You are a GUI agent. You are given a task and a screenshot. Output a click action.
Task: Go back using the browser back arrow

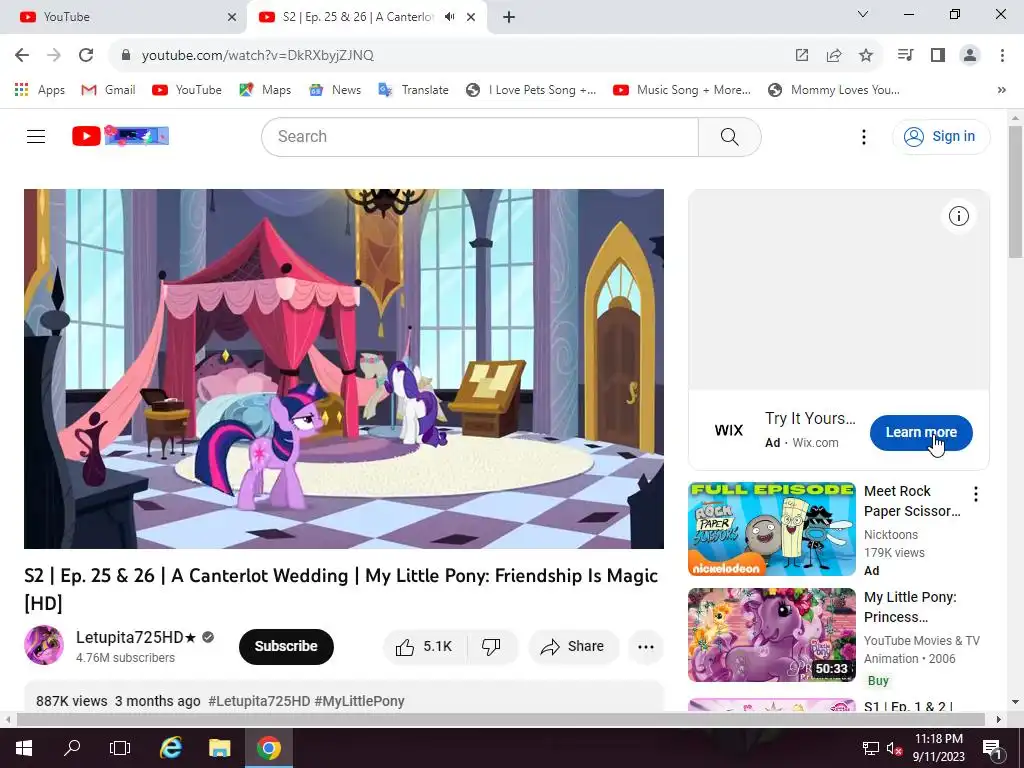[22, 56]
